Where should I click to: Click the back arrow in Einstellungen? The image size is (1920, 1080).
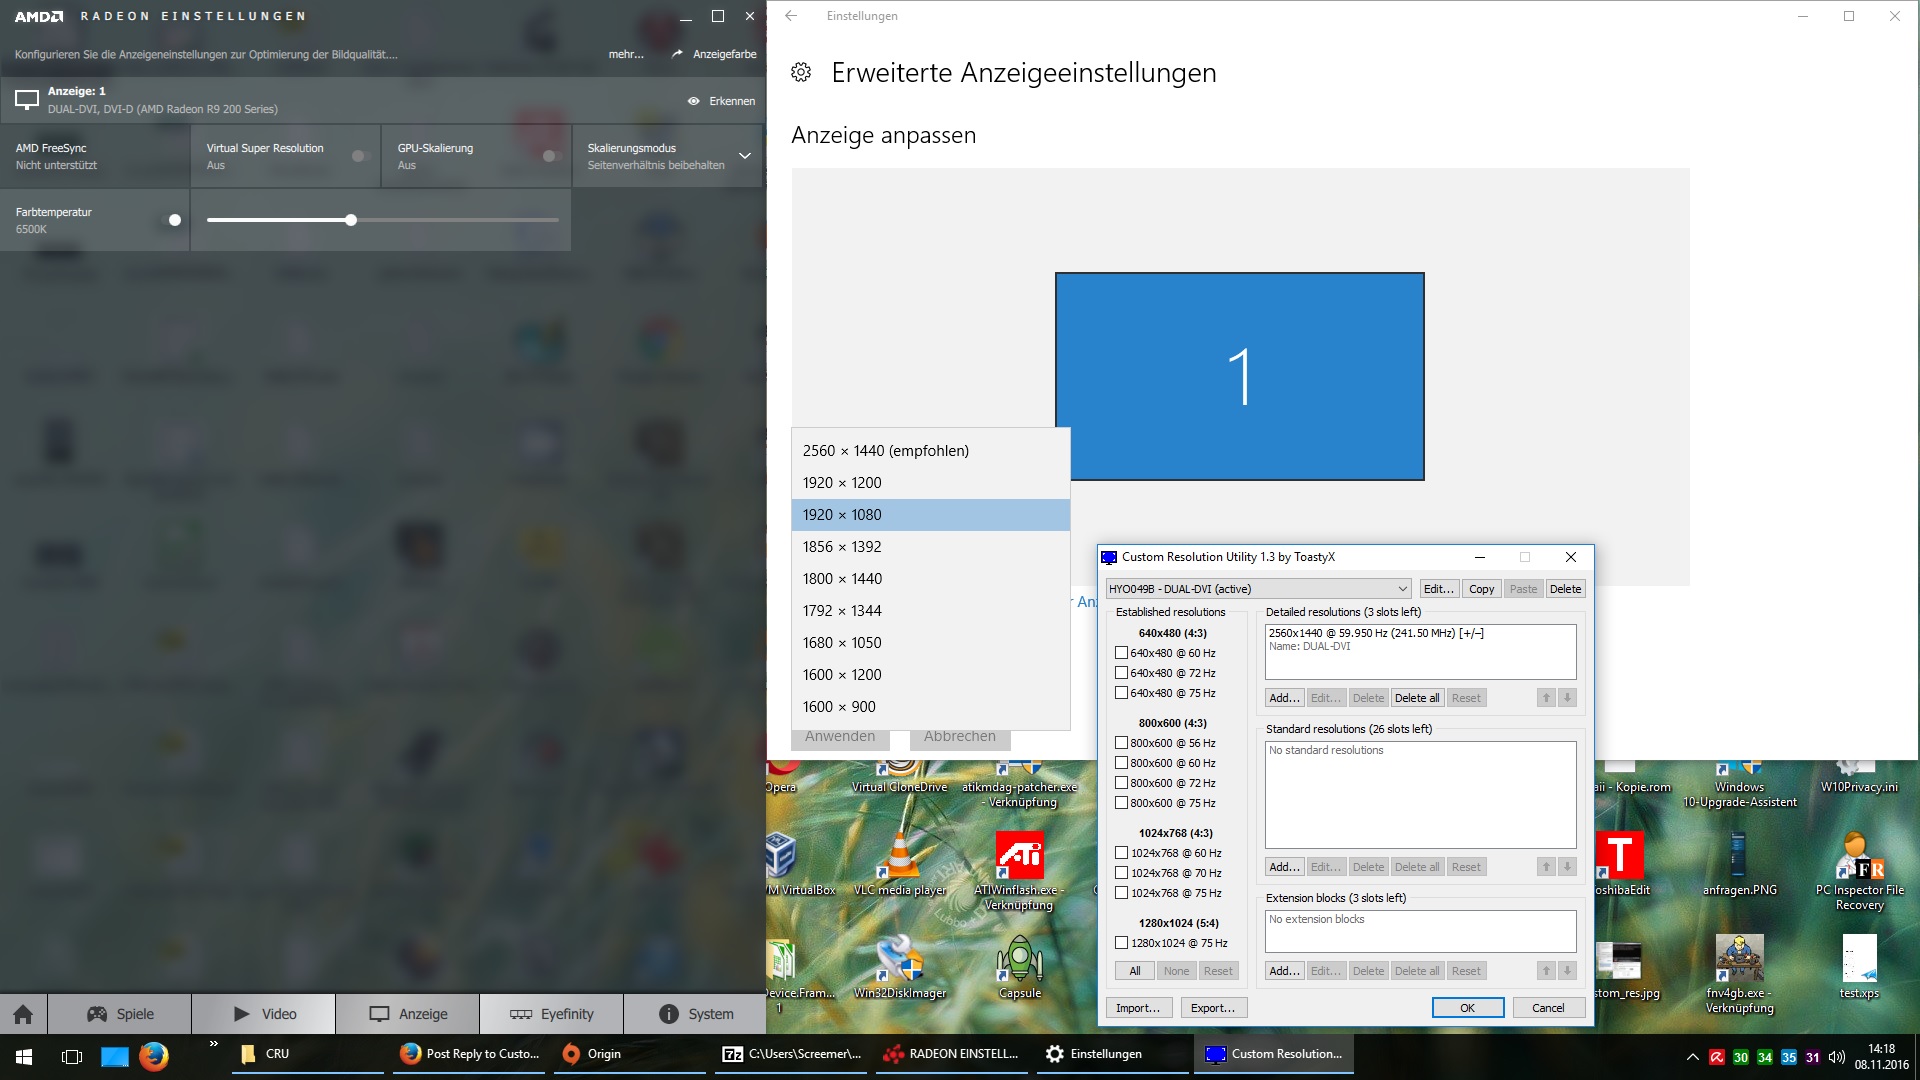791,16
